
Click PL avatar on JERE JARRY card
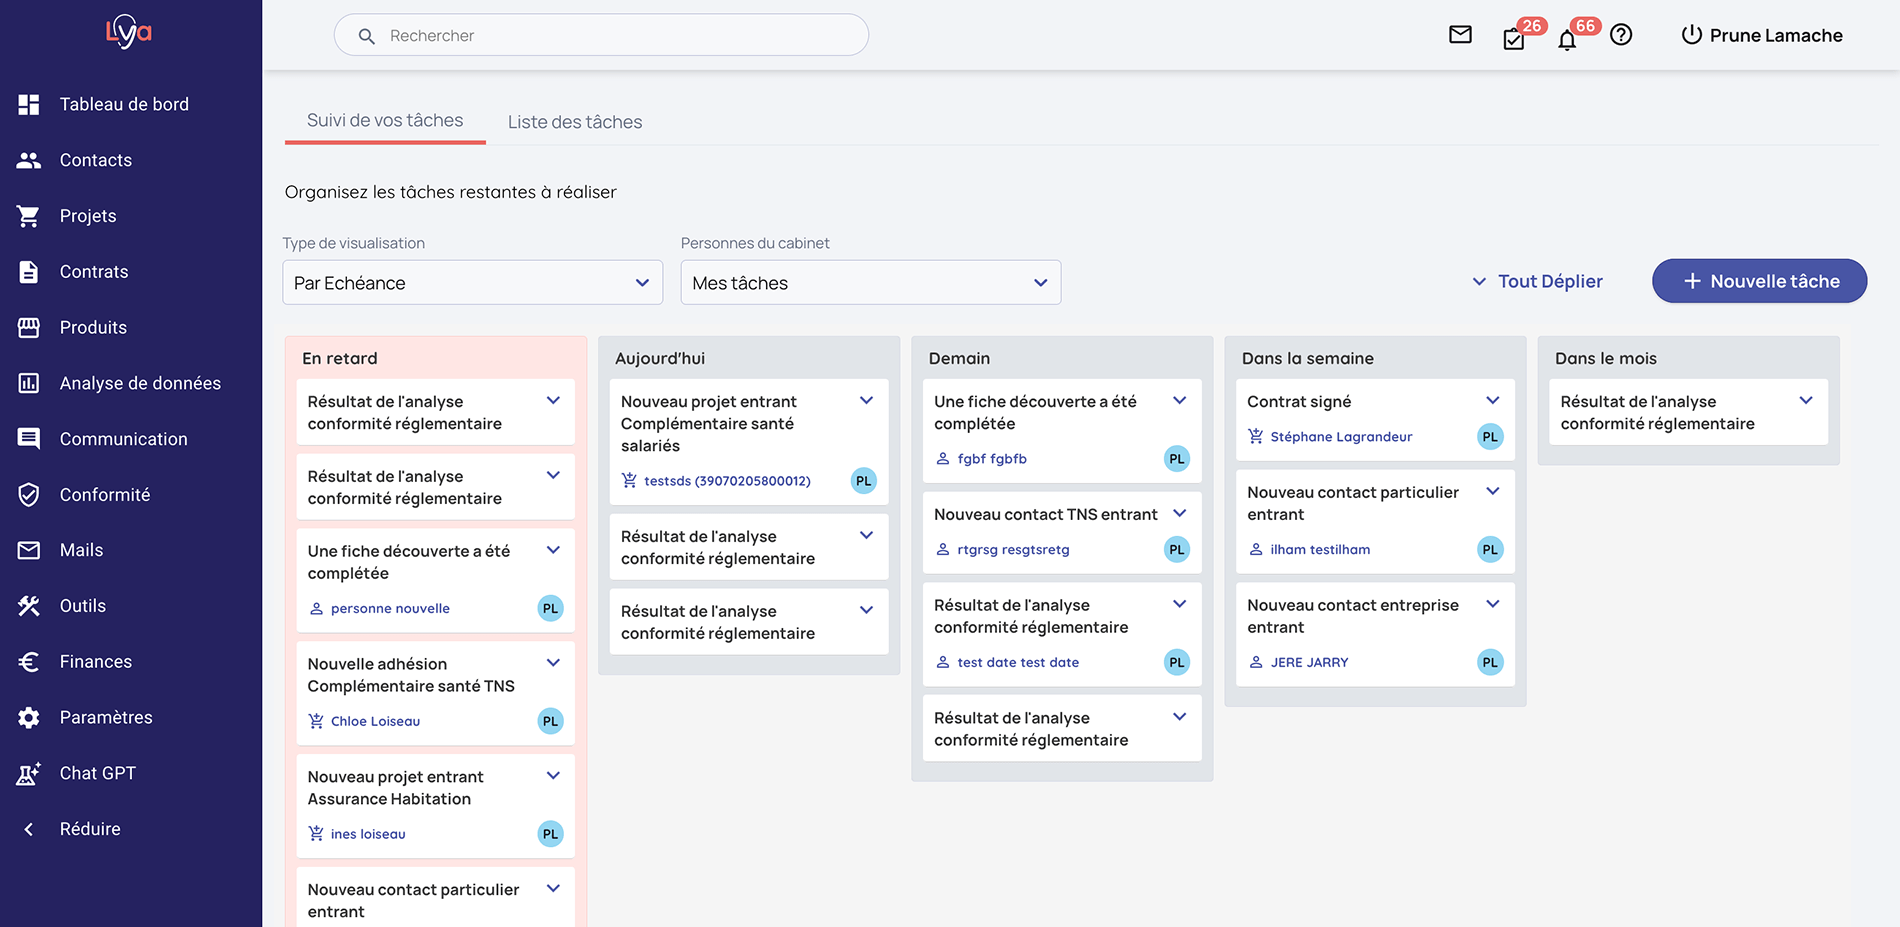(x=1490, y=663)
